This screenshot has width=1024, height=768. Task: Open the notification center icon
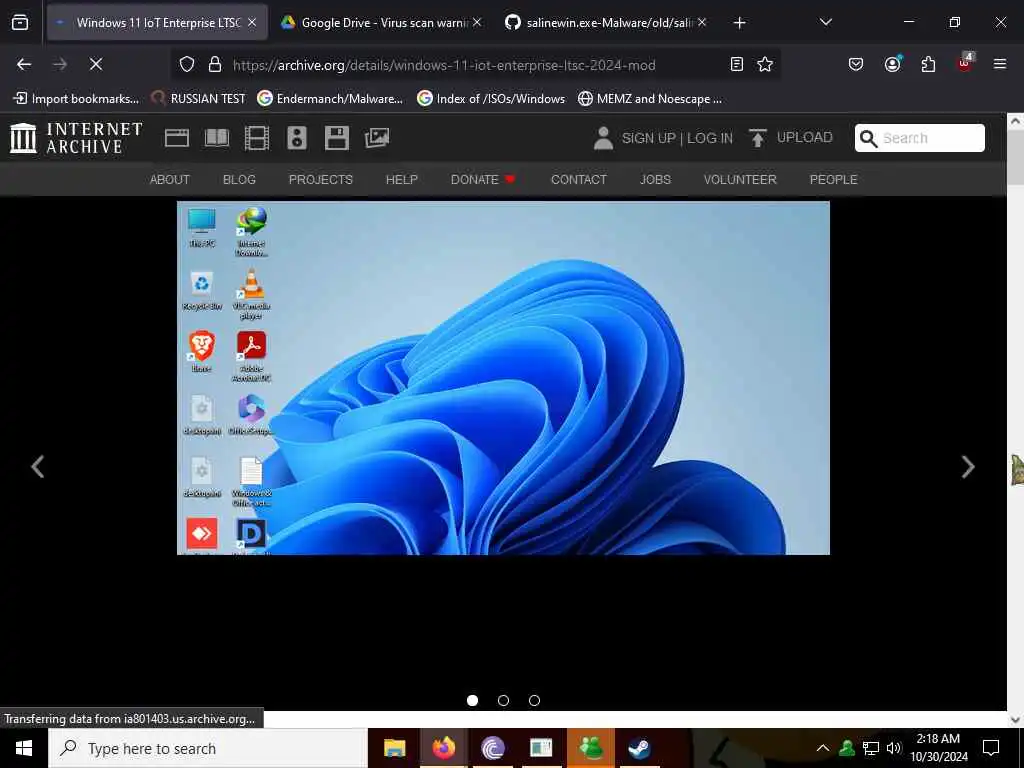click(991, 748)
